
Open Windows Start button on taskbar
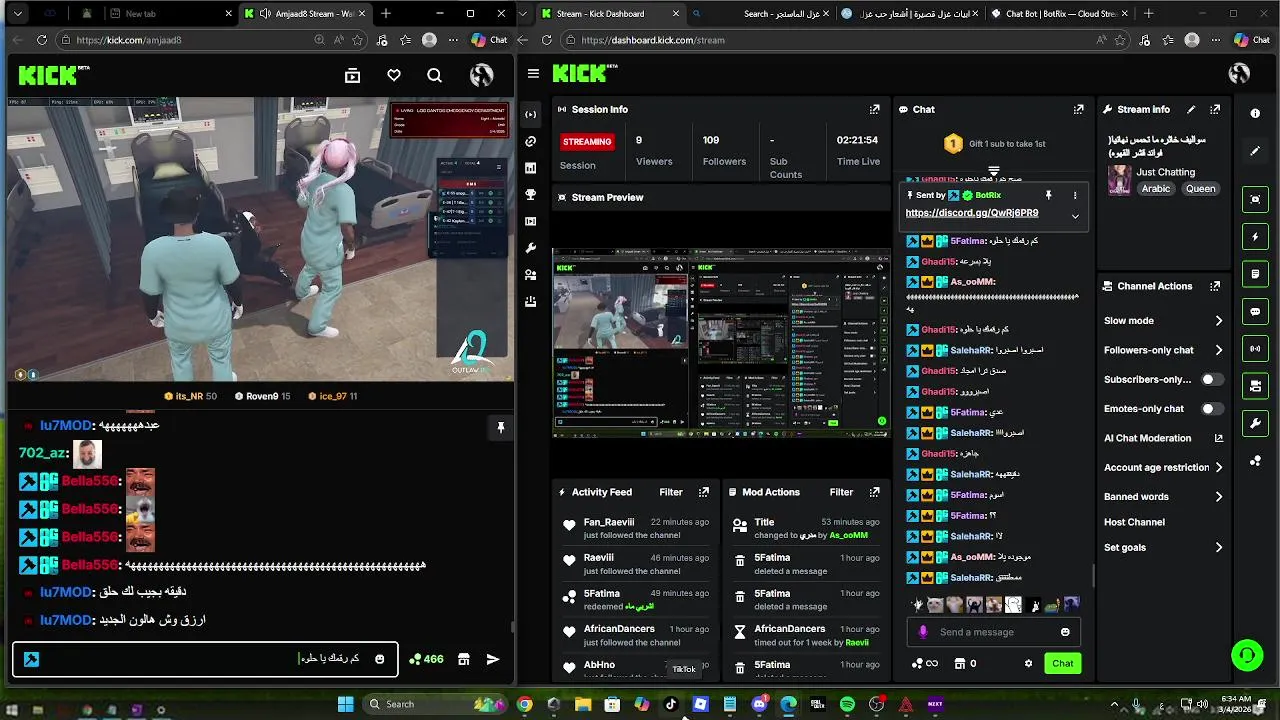tap(345, 704)
